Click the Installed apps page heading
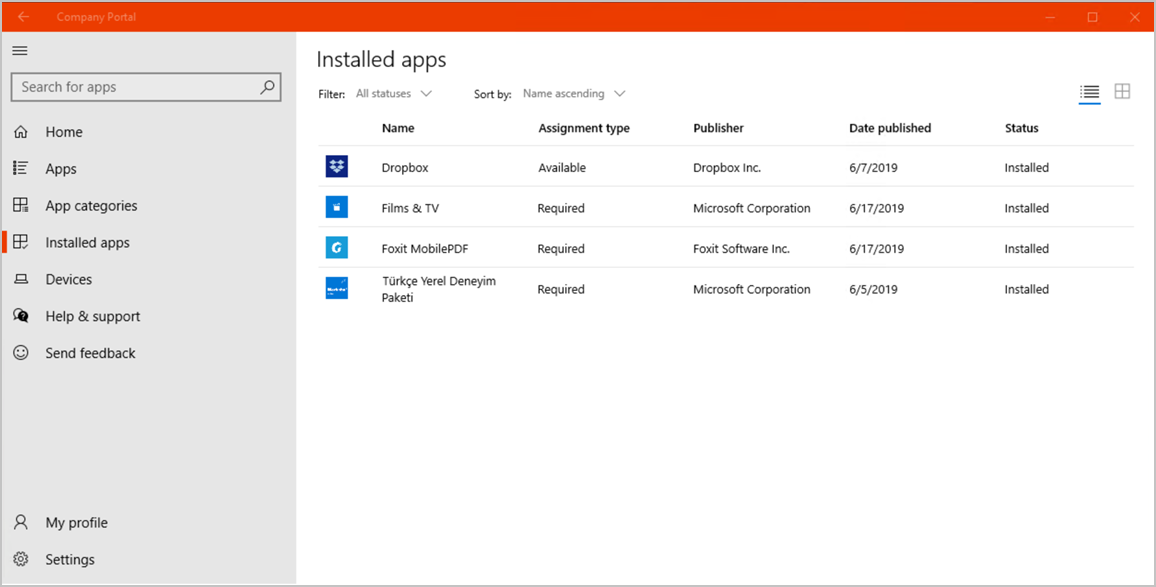The image size is (1156, 587). point(381,59)
